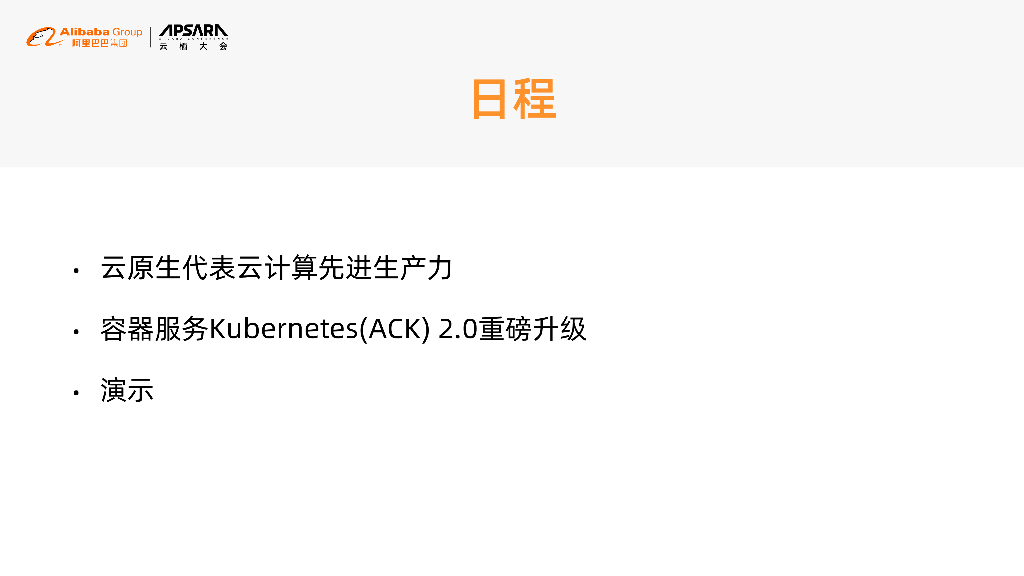Click the 云原生 words in first bullet

coord(140,268)
